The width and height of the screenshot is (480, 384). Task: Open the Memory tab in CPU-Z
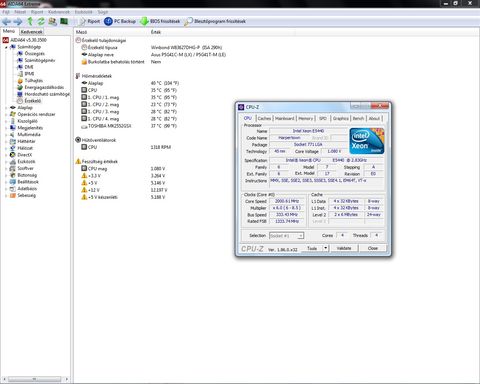point(306,118)
